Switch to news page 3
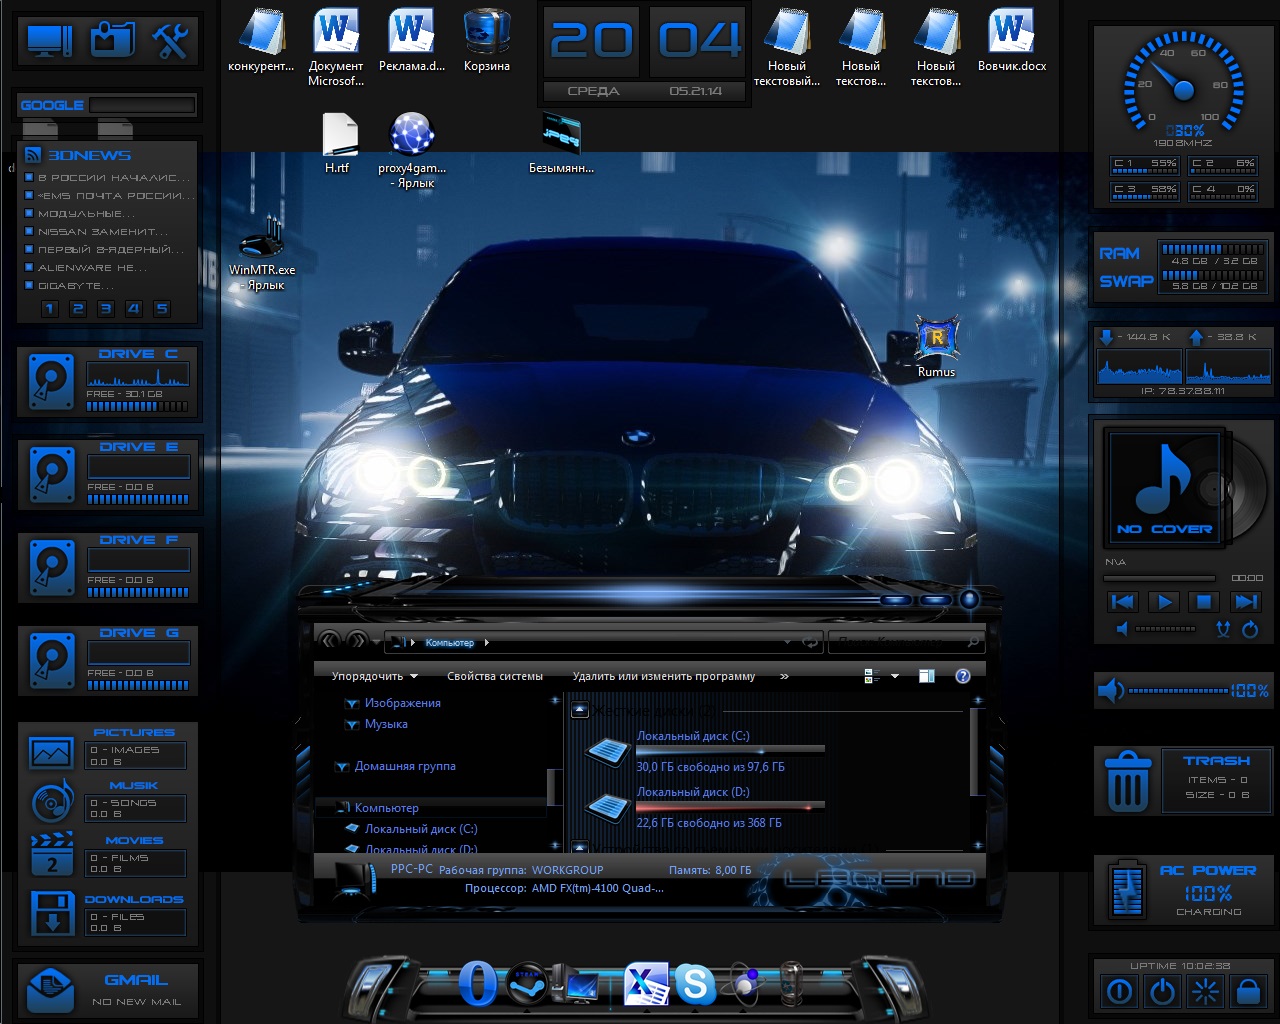The image size is (1280, 1024). 105,309
